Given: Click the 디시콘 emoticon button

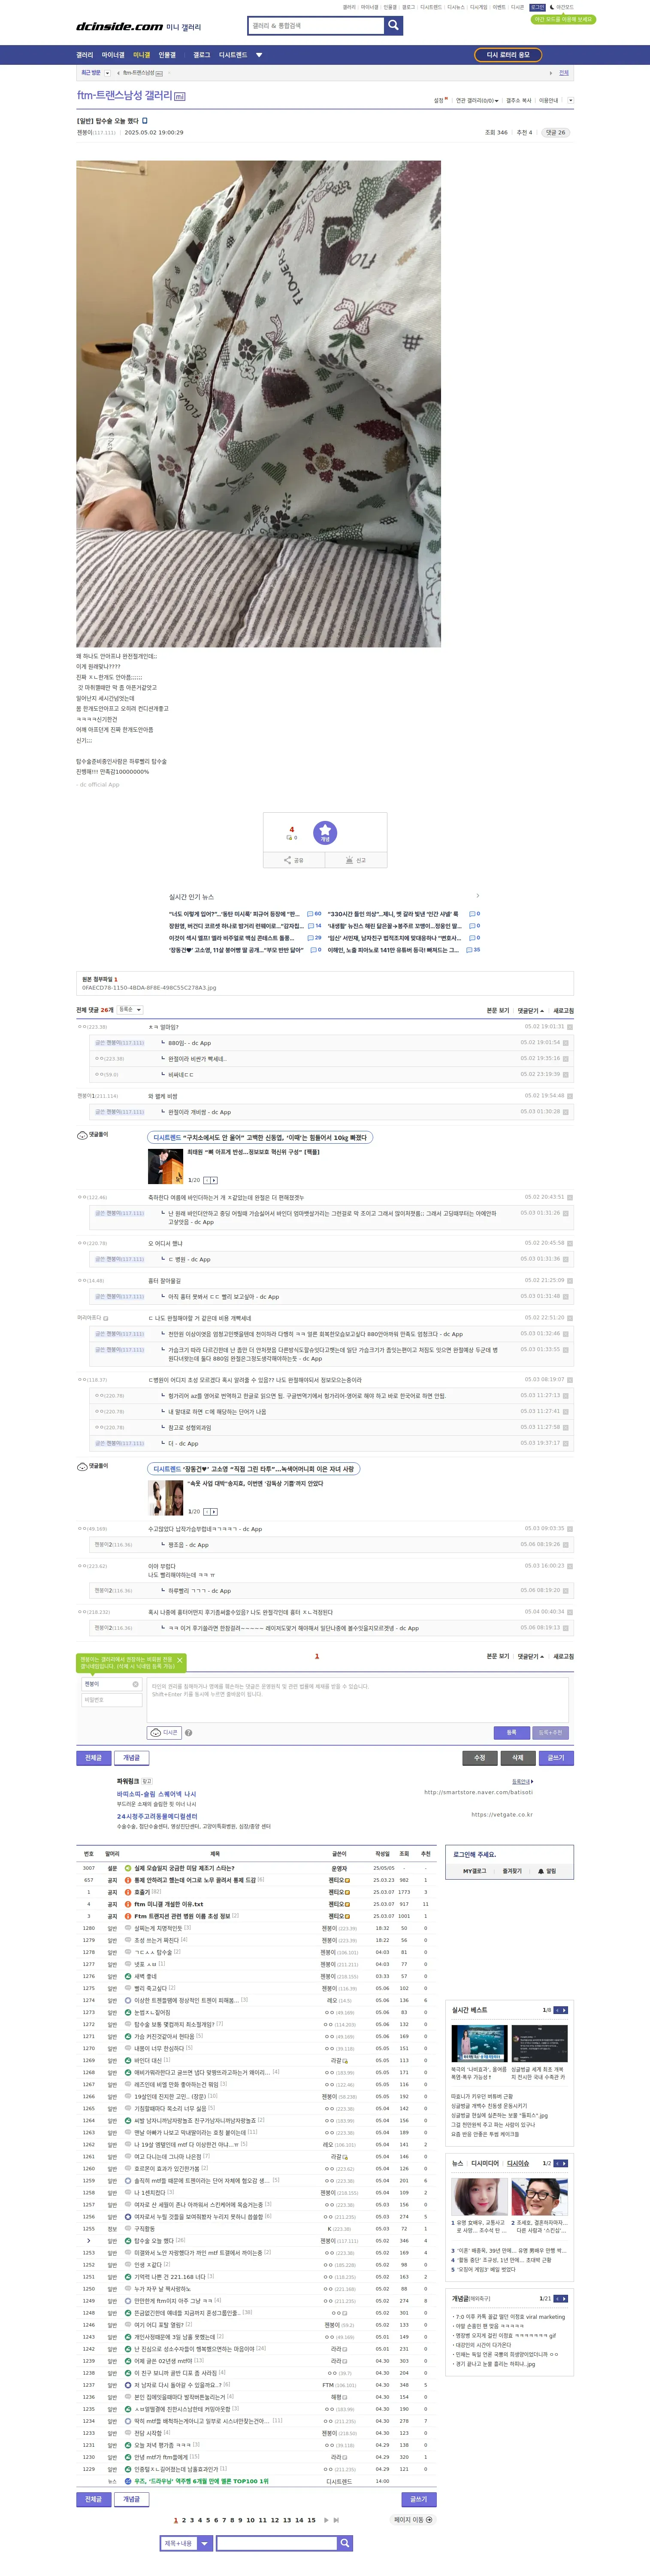Looking at the screenshot, I should pyautogui.click(x=164, y=1733).
